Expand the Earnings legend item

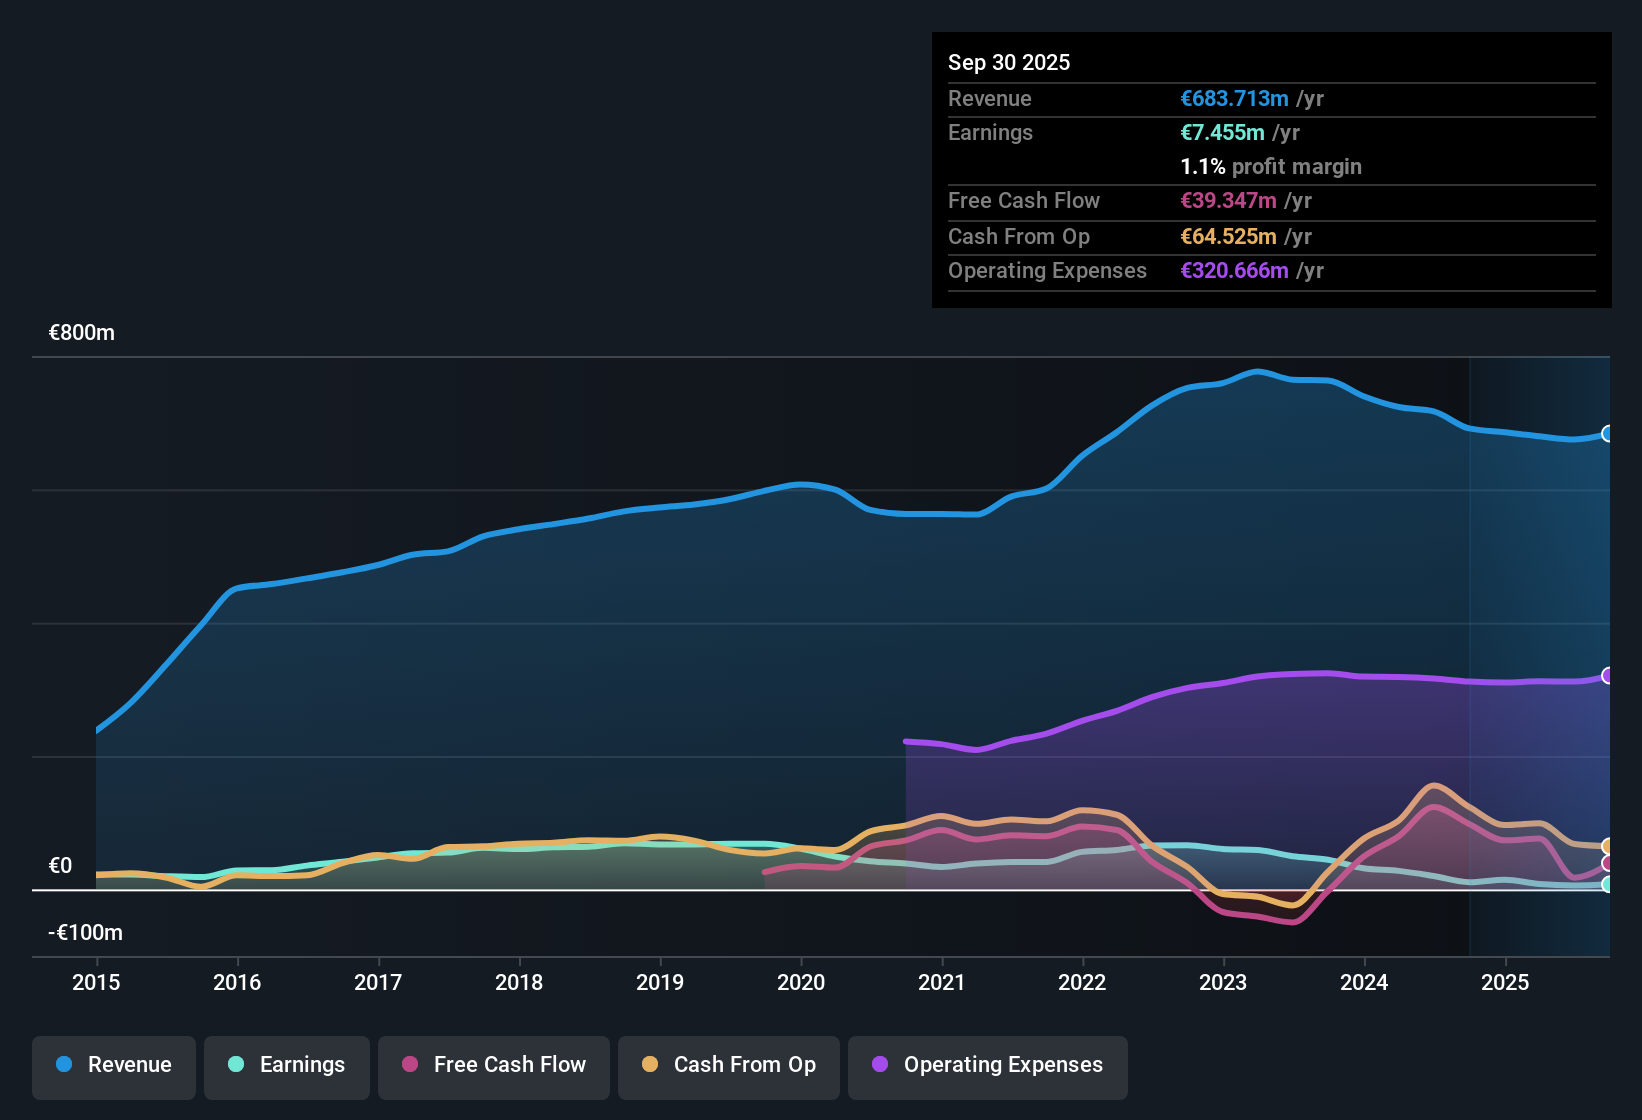coord(286,1066)
